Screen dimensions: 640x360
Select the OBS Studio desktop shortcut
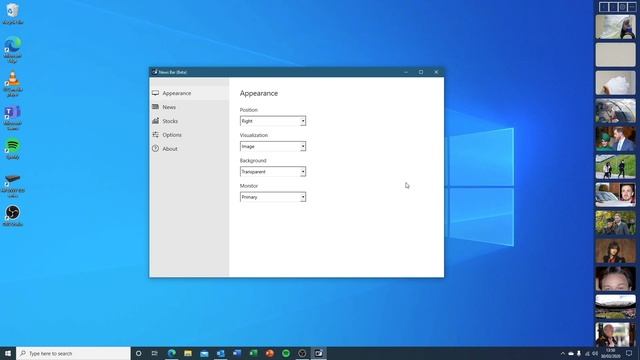pyautogui.click(x=13, y=216)
